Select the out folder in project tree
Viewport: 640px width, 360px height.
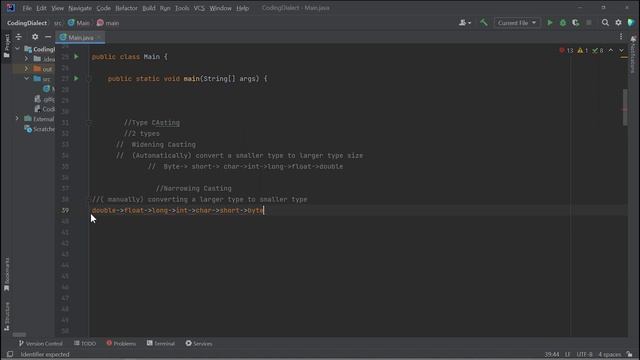point(43,69)
